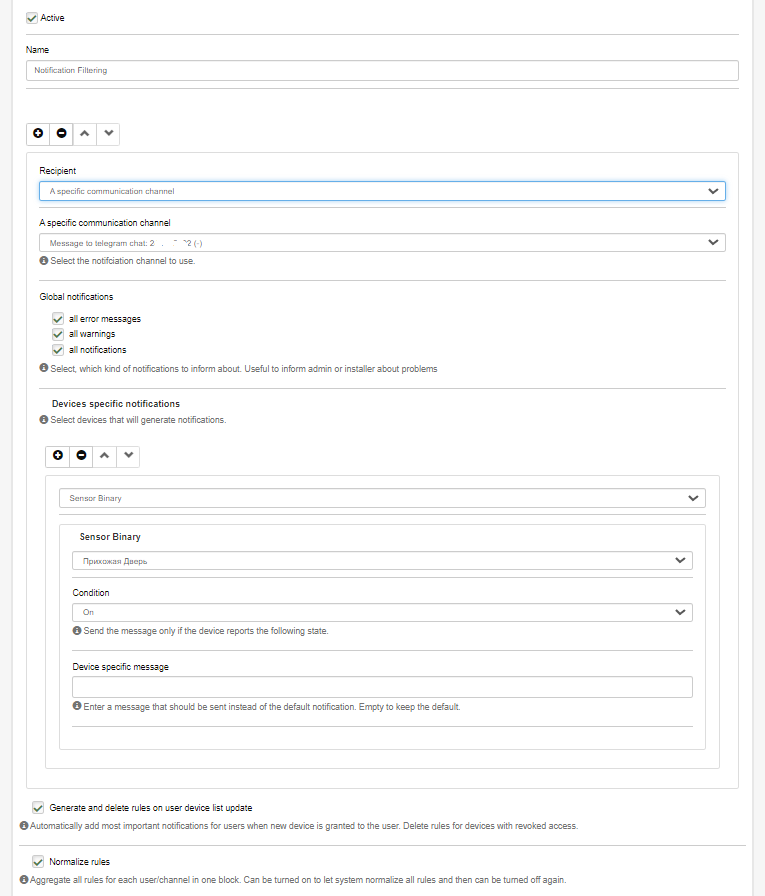Move device notification up with arrow icon
The image size is (765, 896).
(x=104, y=456)
